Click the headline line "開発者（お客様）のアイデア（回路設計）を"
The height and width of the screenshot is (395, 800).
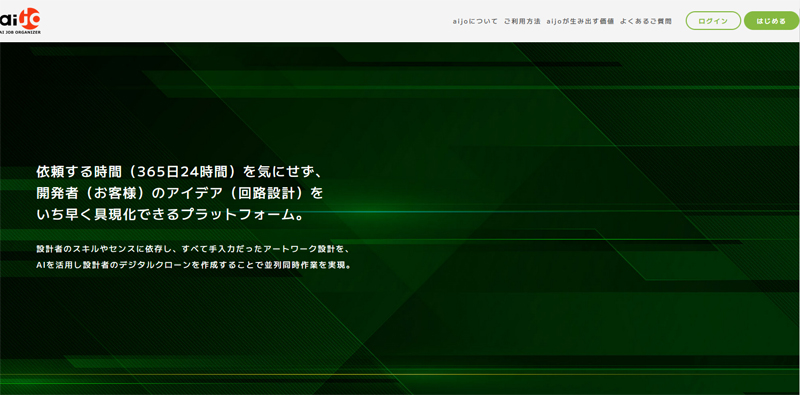click(180, 193)
